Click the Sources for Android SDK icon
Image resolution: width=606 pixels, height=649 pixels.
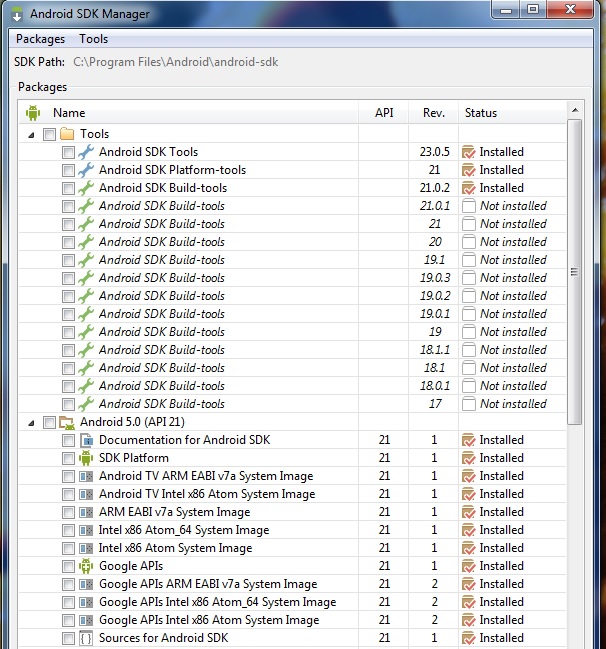[x=85, y=638]
